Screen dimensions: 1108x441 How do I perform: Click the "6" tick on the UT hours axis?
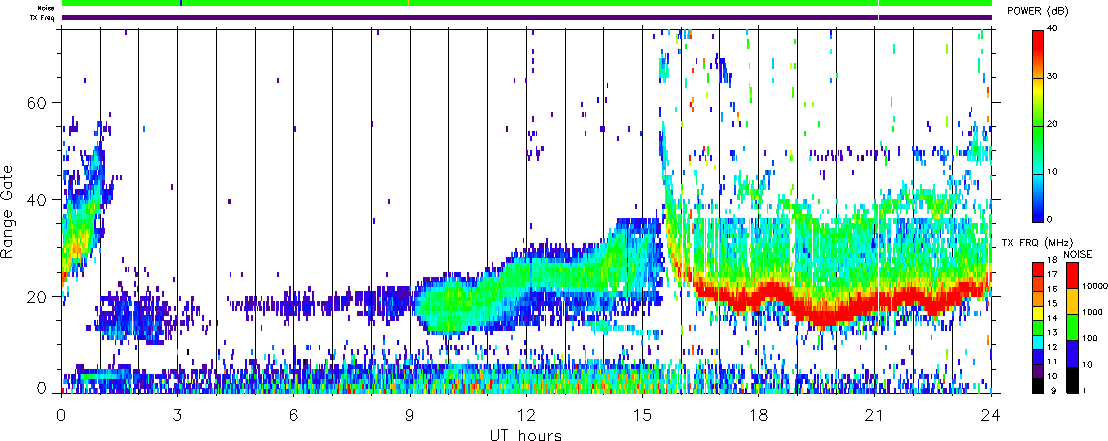[x=293, y=414]
